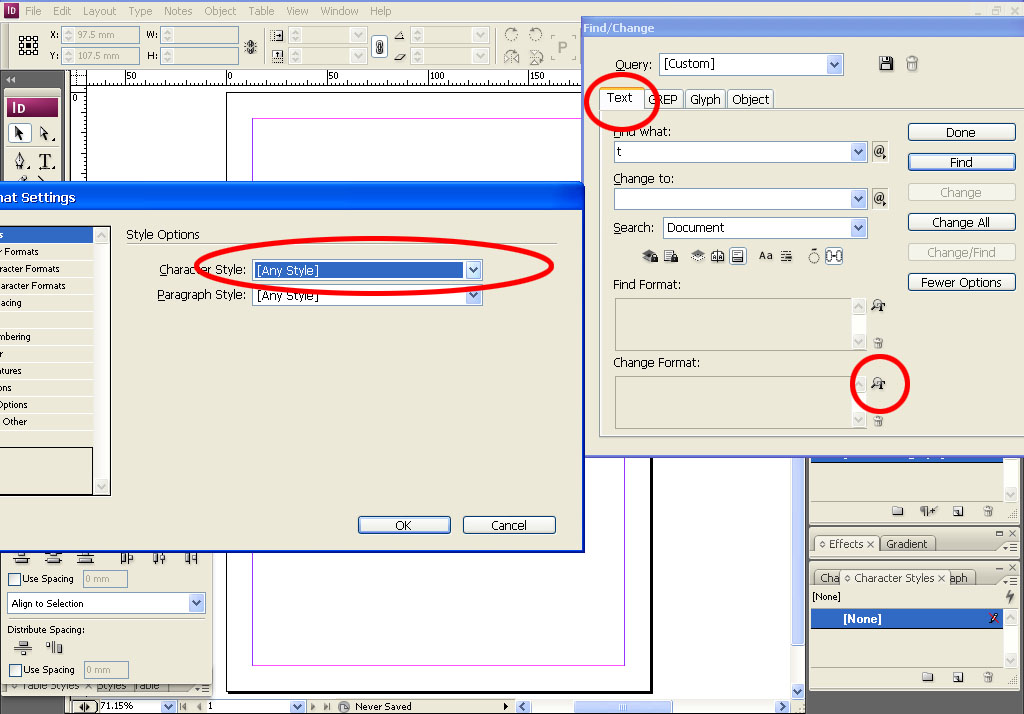The width and height of the screenshot is (1024, 714).
Task: Click Distribute Vertical Space icon
Action: (x=23, y=647)
